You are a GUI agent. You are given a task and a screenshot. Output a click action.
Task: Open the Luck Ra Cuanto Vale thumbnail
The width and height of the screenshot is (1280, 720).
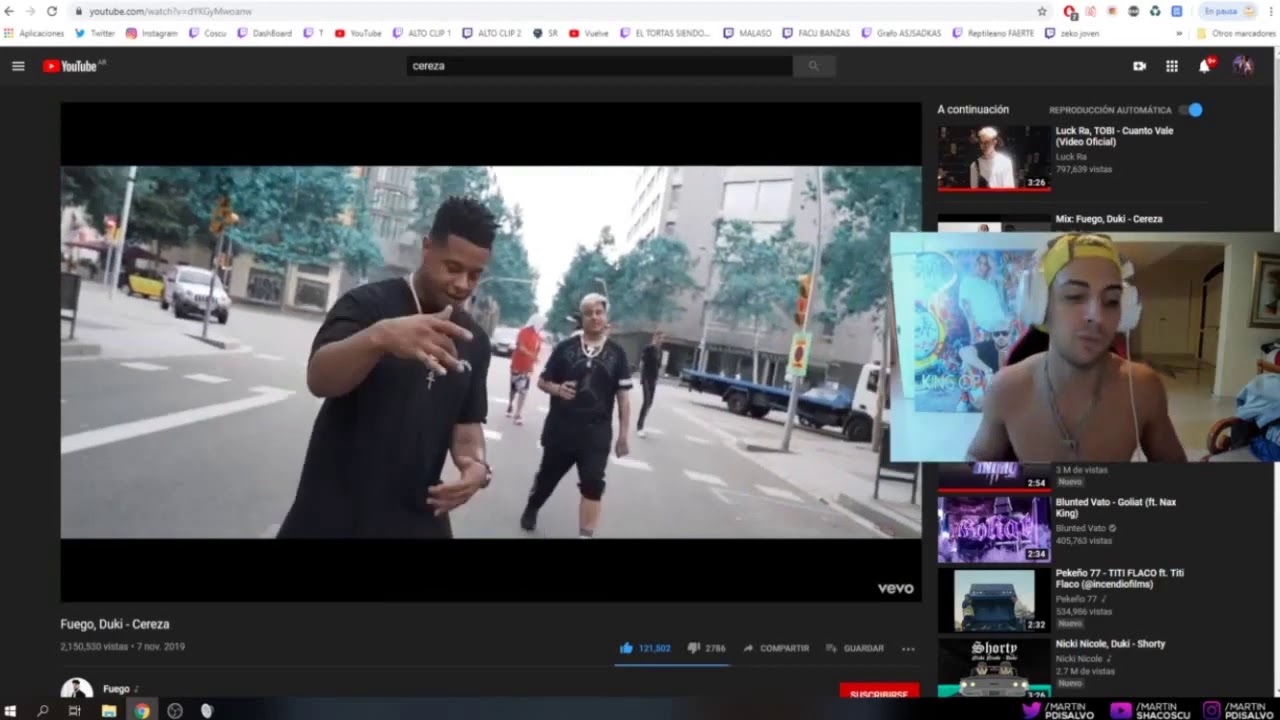coord(994,157)
